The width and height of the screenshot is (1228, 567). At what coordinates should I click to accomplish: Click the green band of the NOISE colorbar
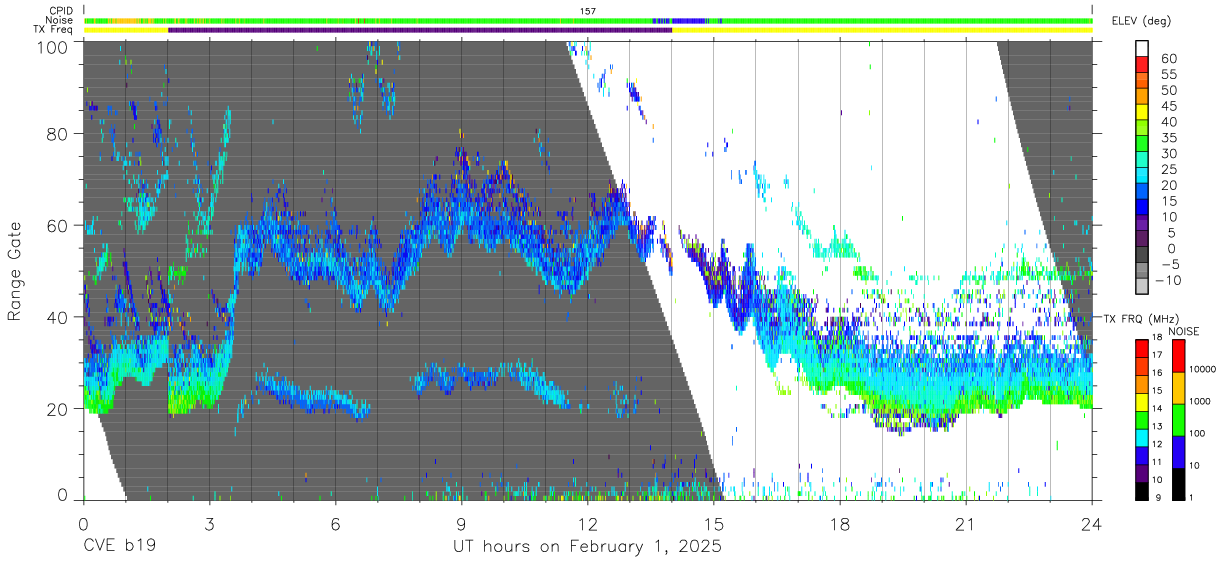1178,419
